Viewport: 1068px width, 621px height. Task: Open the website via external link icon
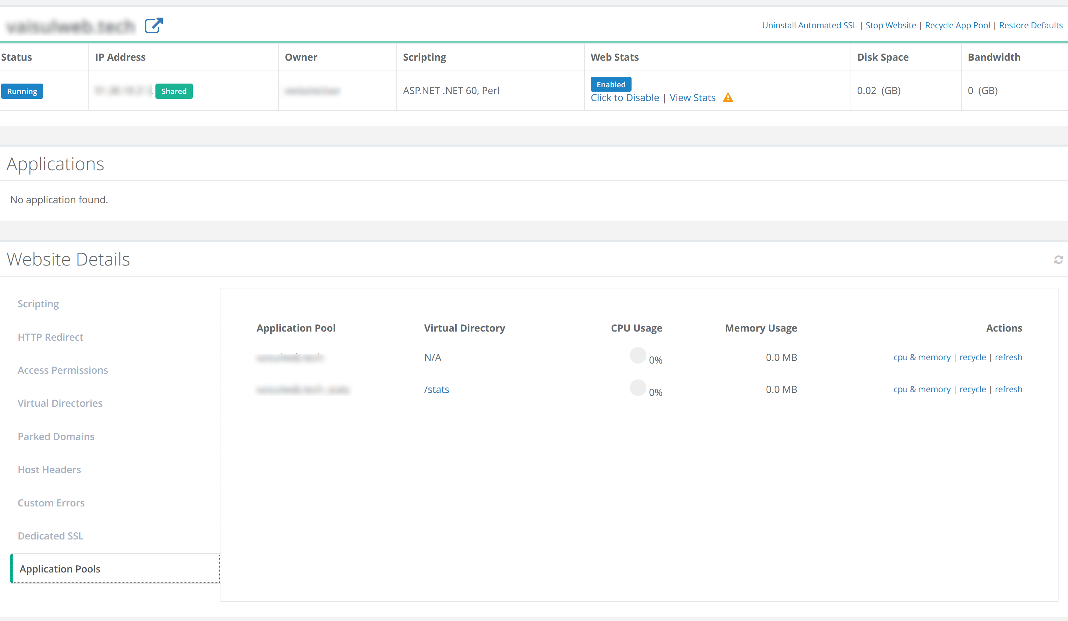[x=153, y=26]
